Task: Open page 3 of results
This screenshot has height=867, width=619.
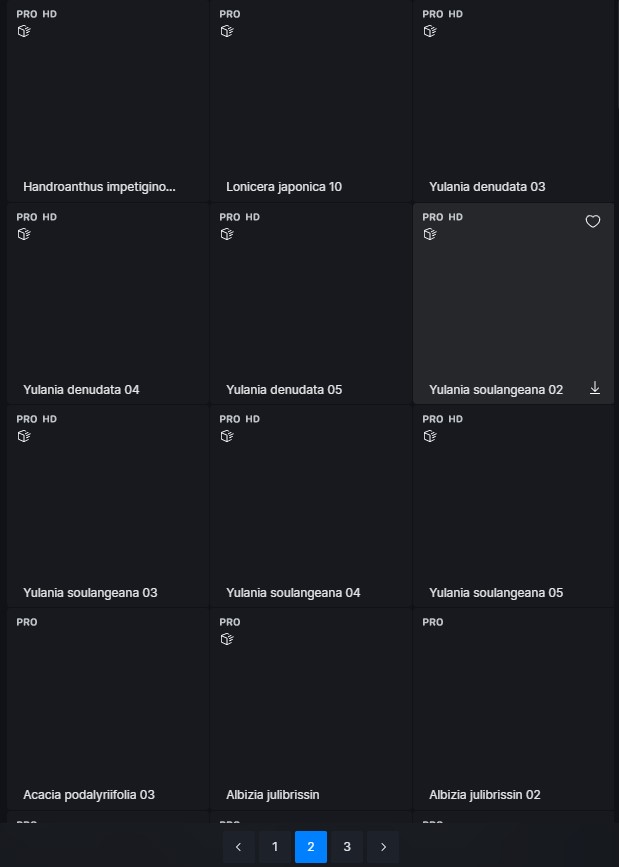Action: tap(347, 847)
